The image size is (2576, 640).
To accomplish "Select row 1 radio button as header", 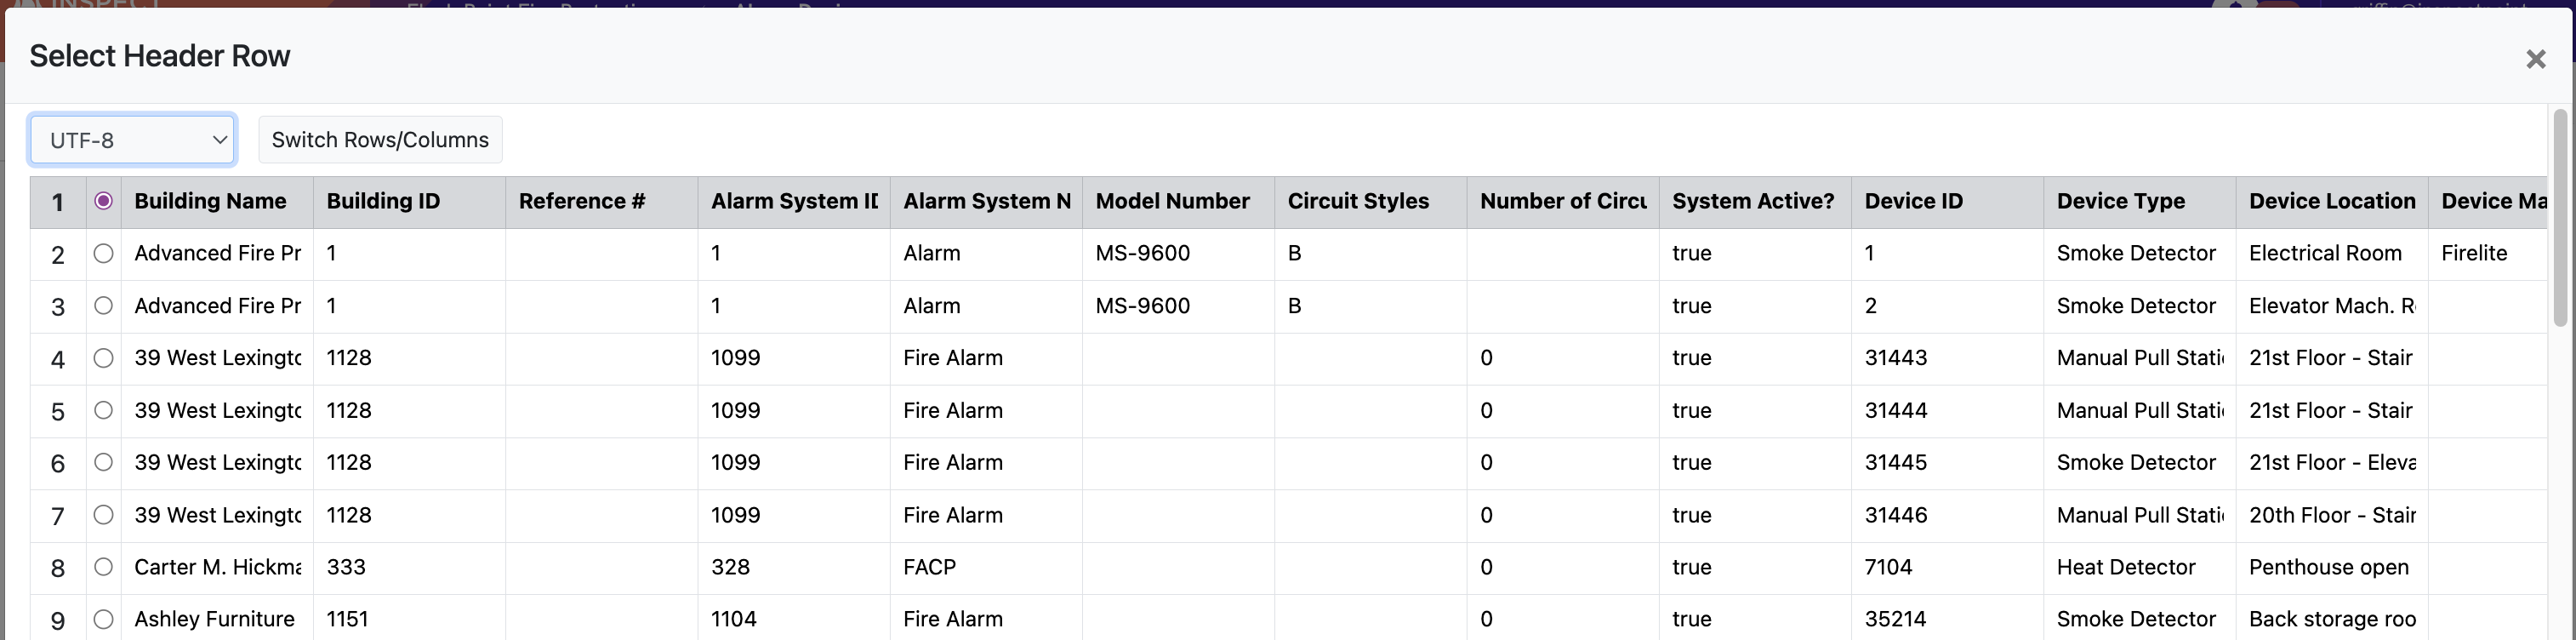I will pos(103,201).
